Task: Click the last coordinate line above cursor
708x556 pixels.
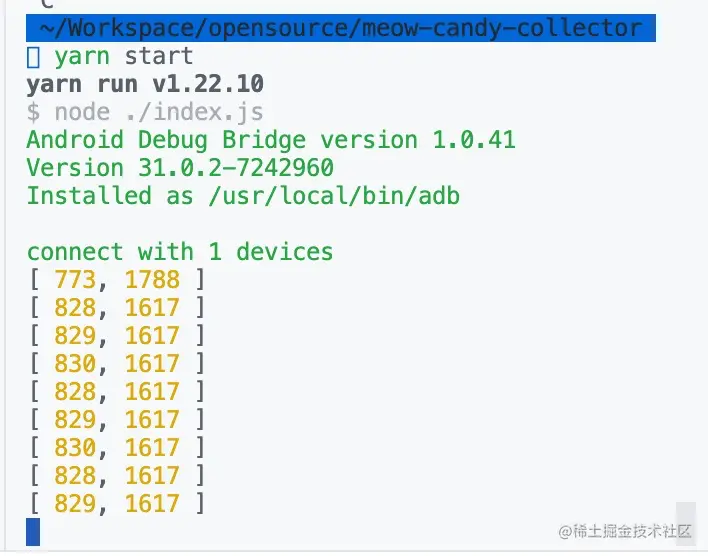Action: point(116,504)
